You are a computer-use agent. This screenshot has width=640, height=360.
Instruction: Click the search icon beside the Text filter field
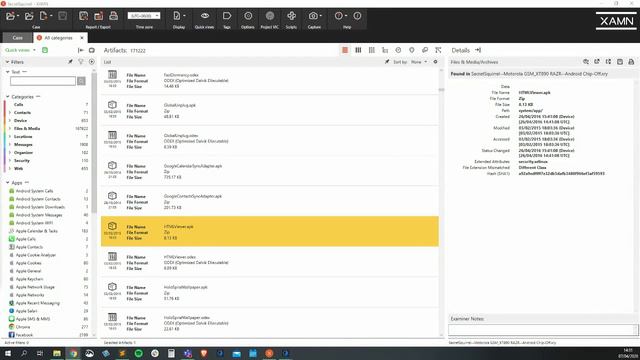click(x=81, y=81)
